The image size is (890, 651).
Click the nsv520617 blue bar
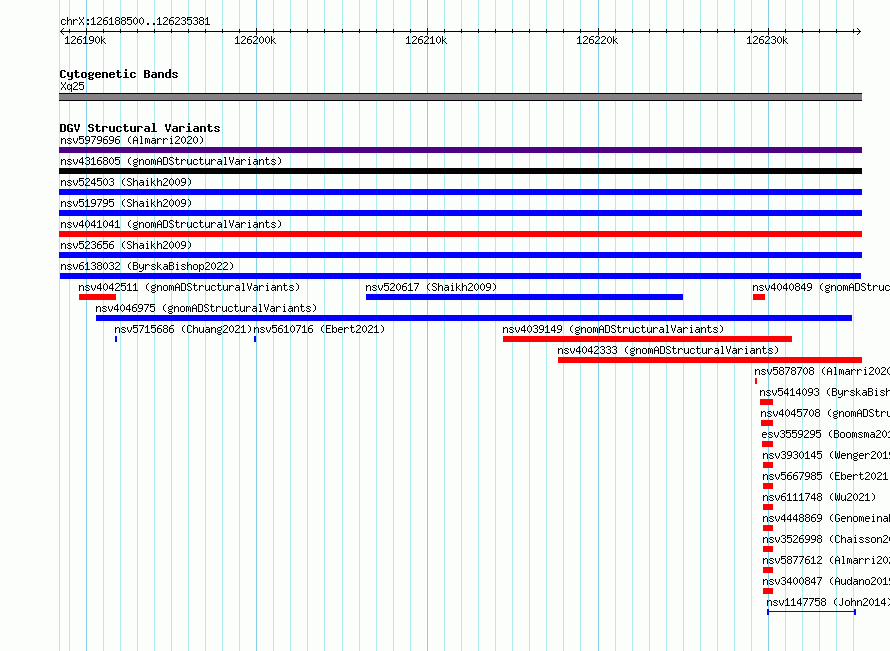[524, 297]
